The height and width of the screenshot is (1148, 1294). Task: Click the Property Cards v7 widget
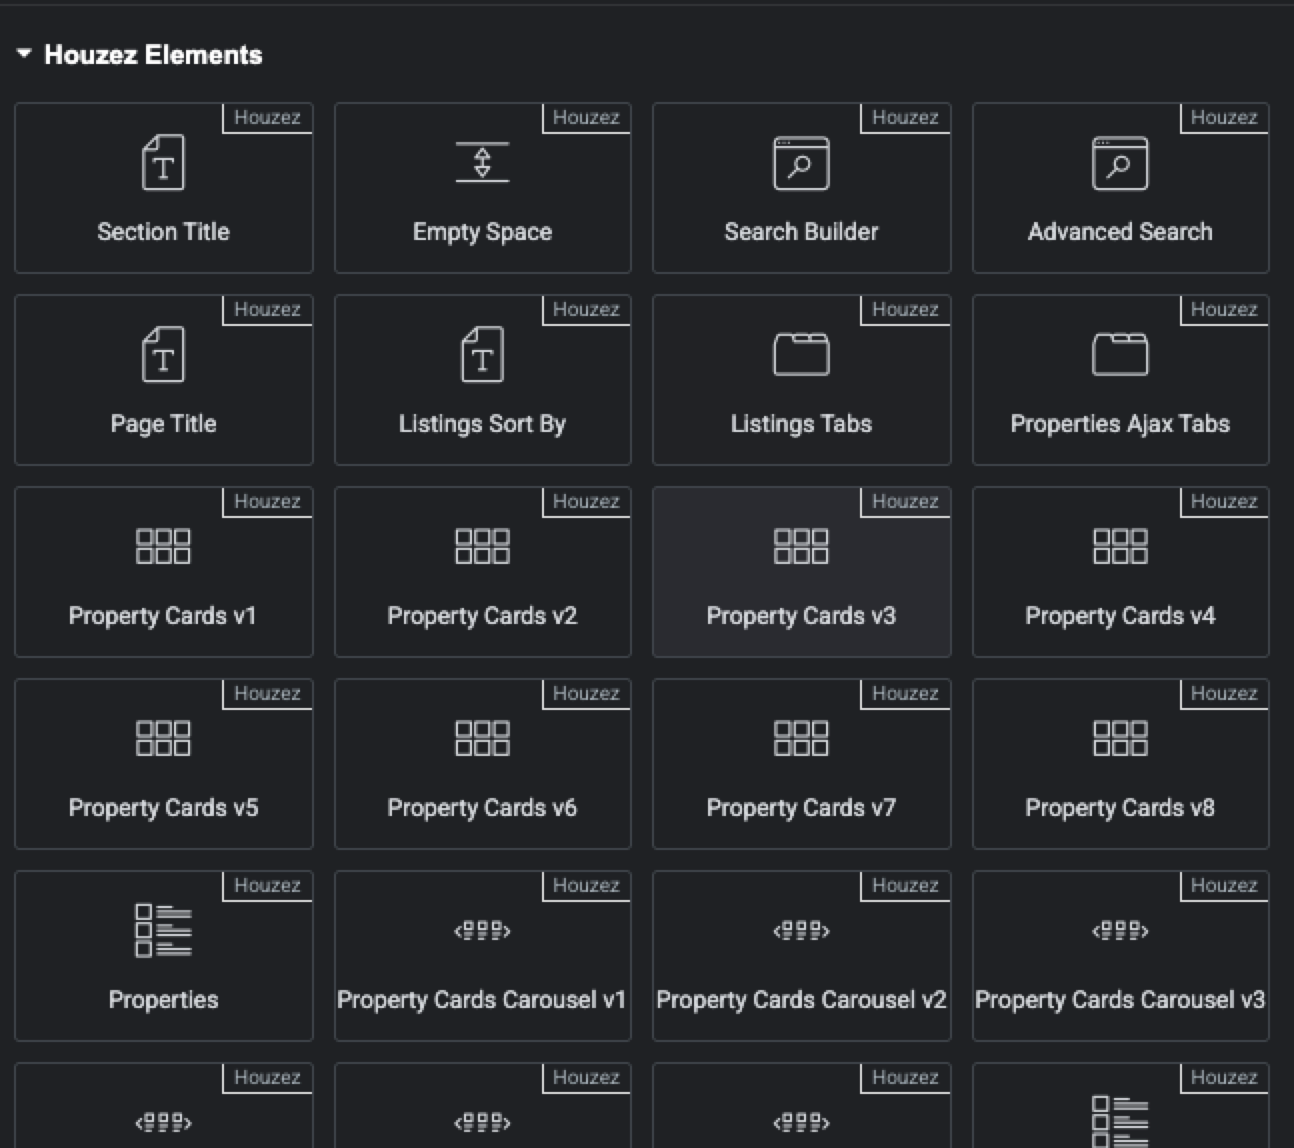pyautogui.click(x=801, y=764)
